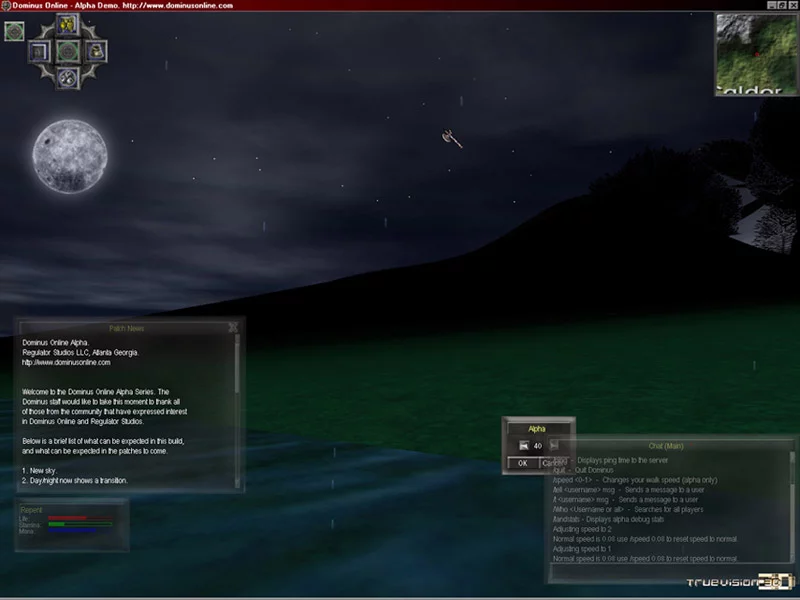
Task: Close the Patch News window
Action: [x=233, y=328]
